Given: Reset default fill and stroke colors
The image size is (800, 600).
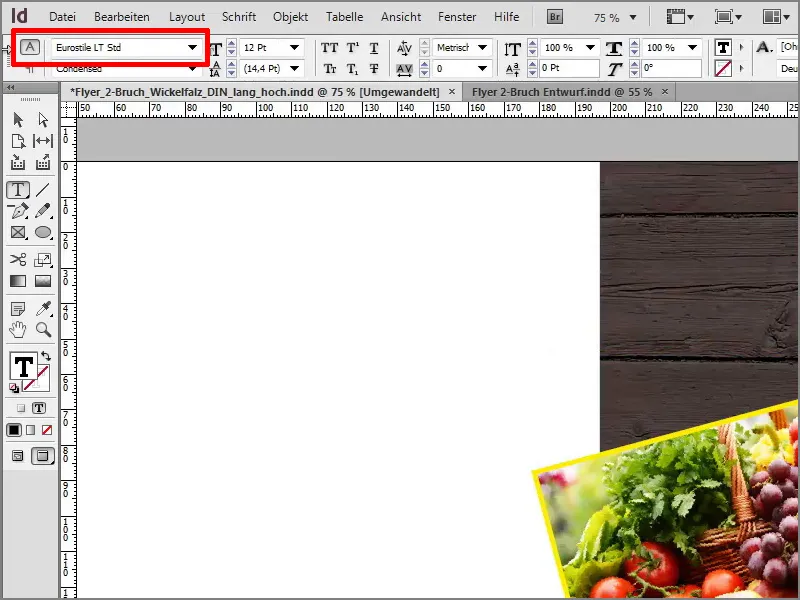Looking at the screenshot, I should point(14,388).
